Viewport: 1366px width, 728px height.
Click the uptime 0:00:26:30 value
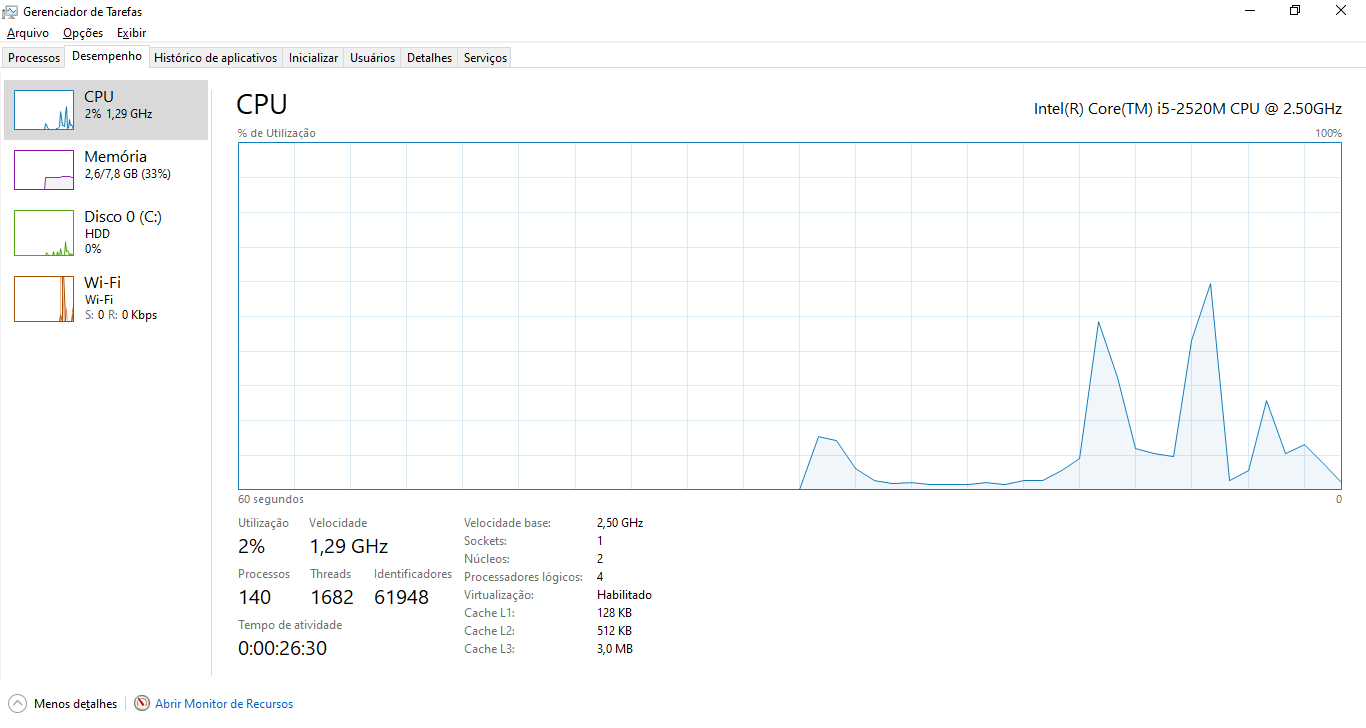click(x=282, y=648)
